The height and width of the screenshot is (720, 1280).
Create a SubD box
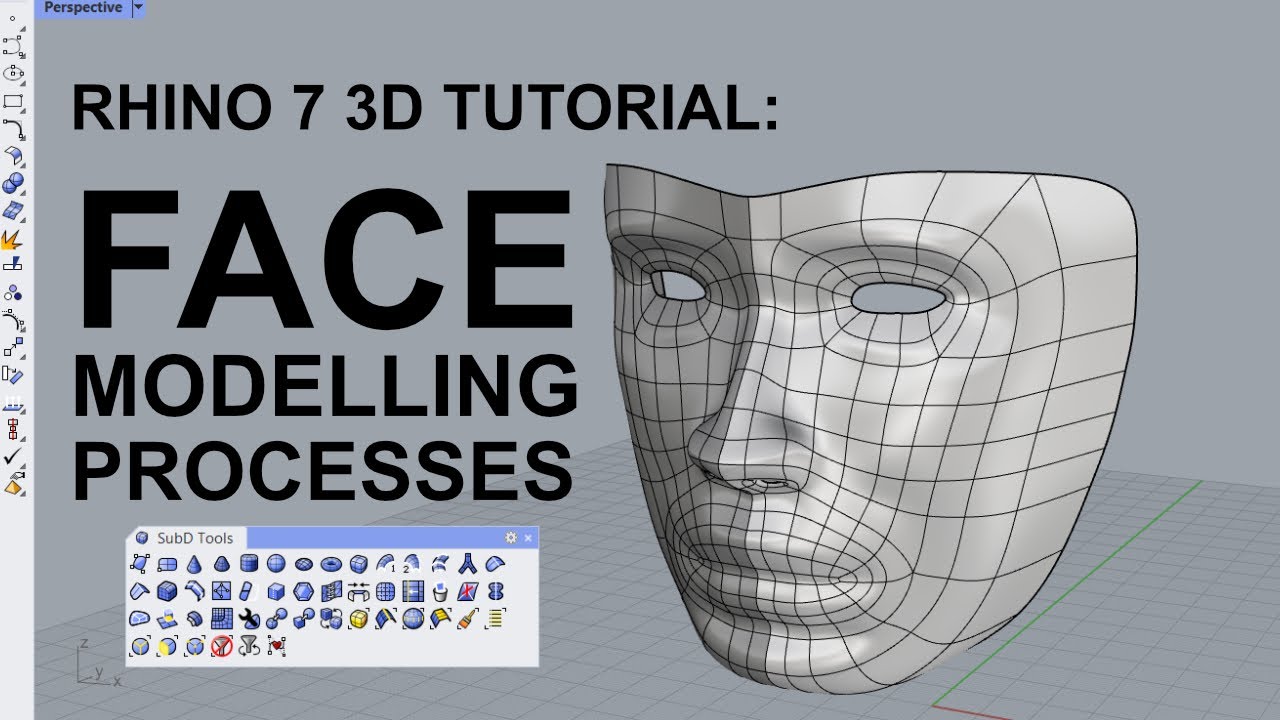[358, 564]
